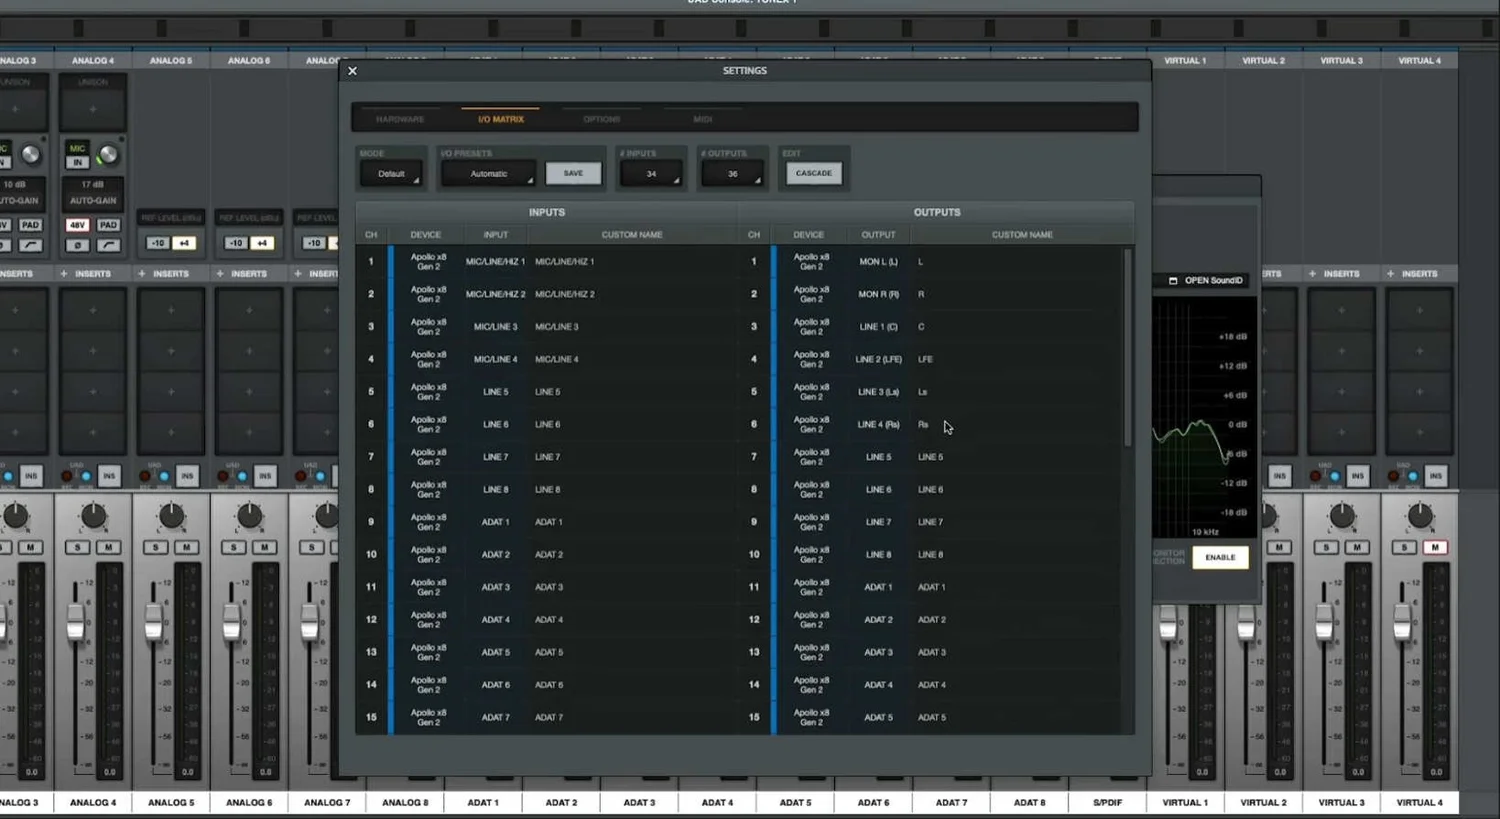Click the plus icon to add an insert on ANALOG 5
The height and width of the screenshot is (819, 1500).
(x=142, y=274)
